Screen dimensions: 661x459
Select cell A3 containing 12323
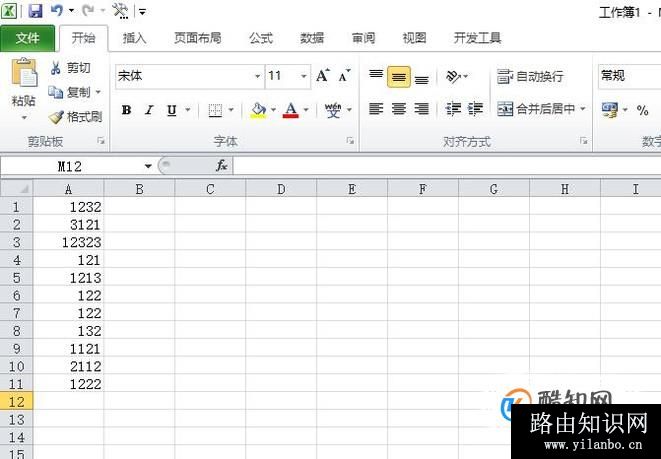(69, 242)
